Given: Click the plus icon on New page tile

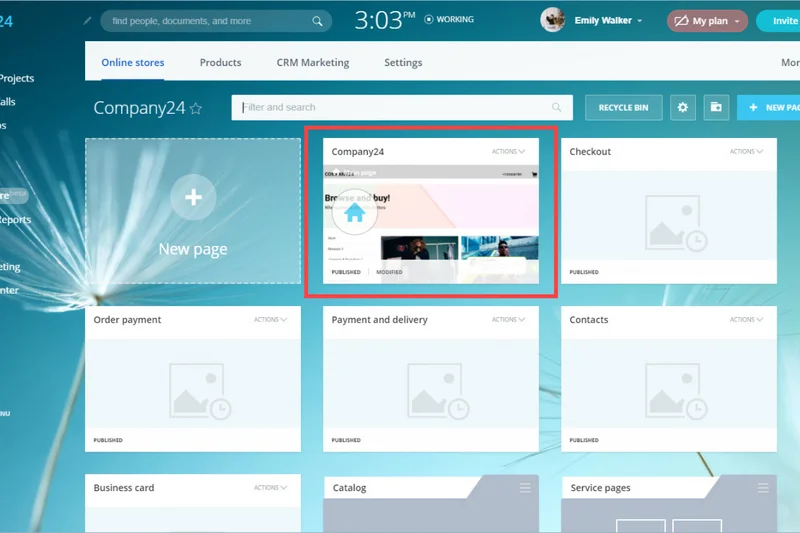Looking at the screenshot, I should [193, 198].
